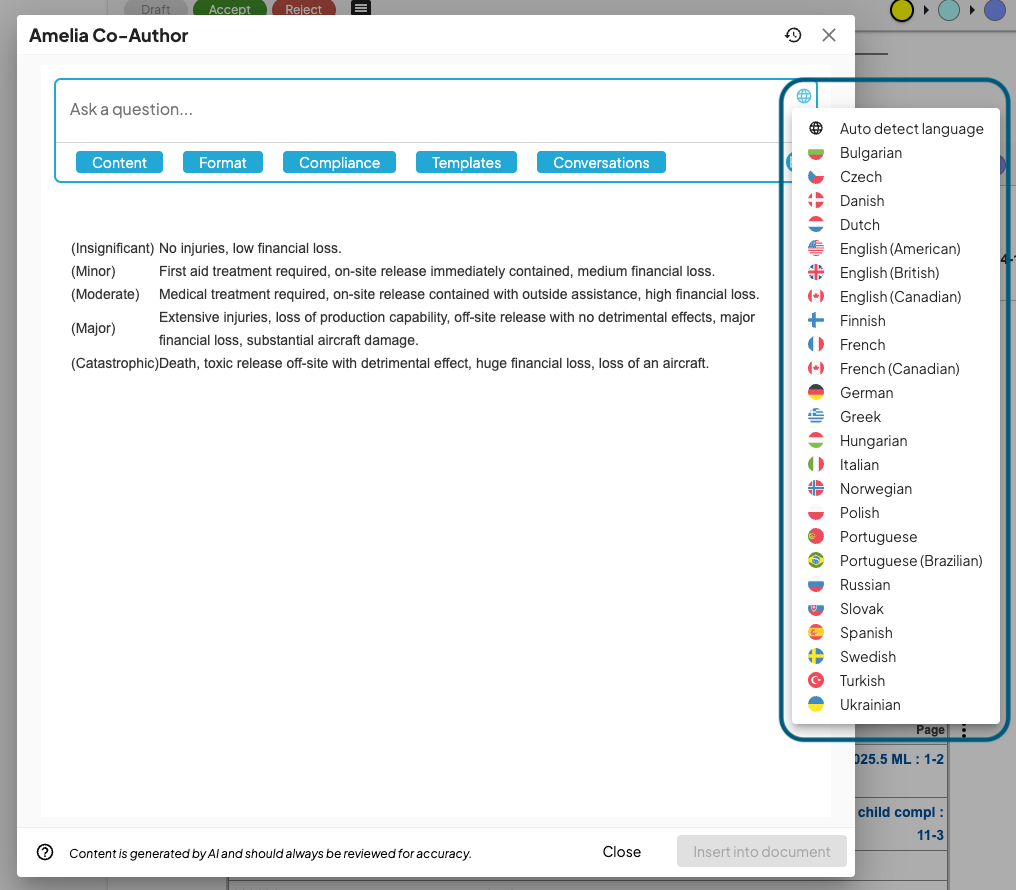1016x890 pixels.
Task: Click the '(Insignificant)' severity label text
Action: tap(112, 249)
